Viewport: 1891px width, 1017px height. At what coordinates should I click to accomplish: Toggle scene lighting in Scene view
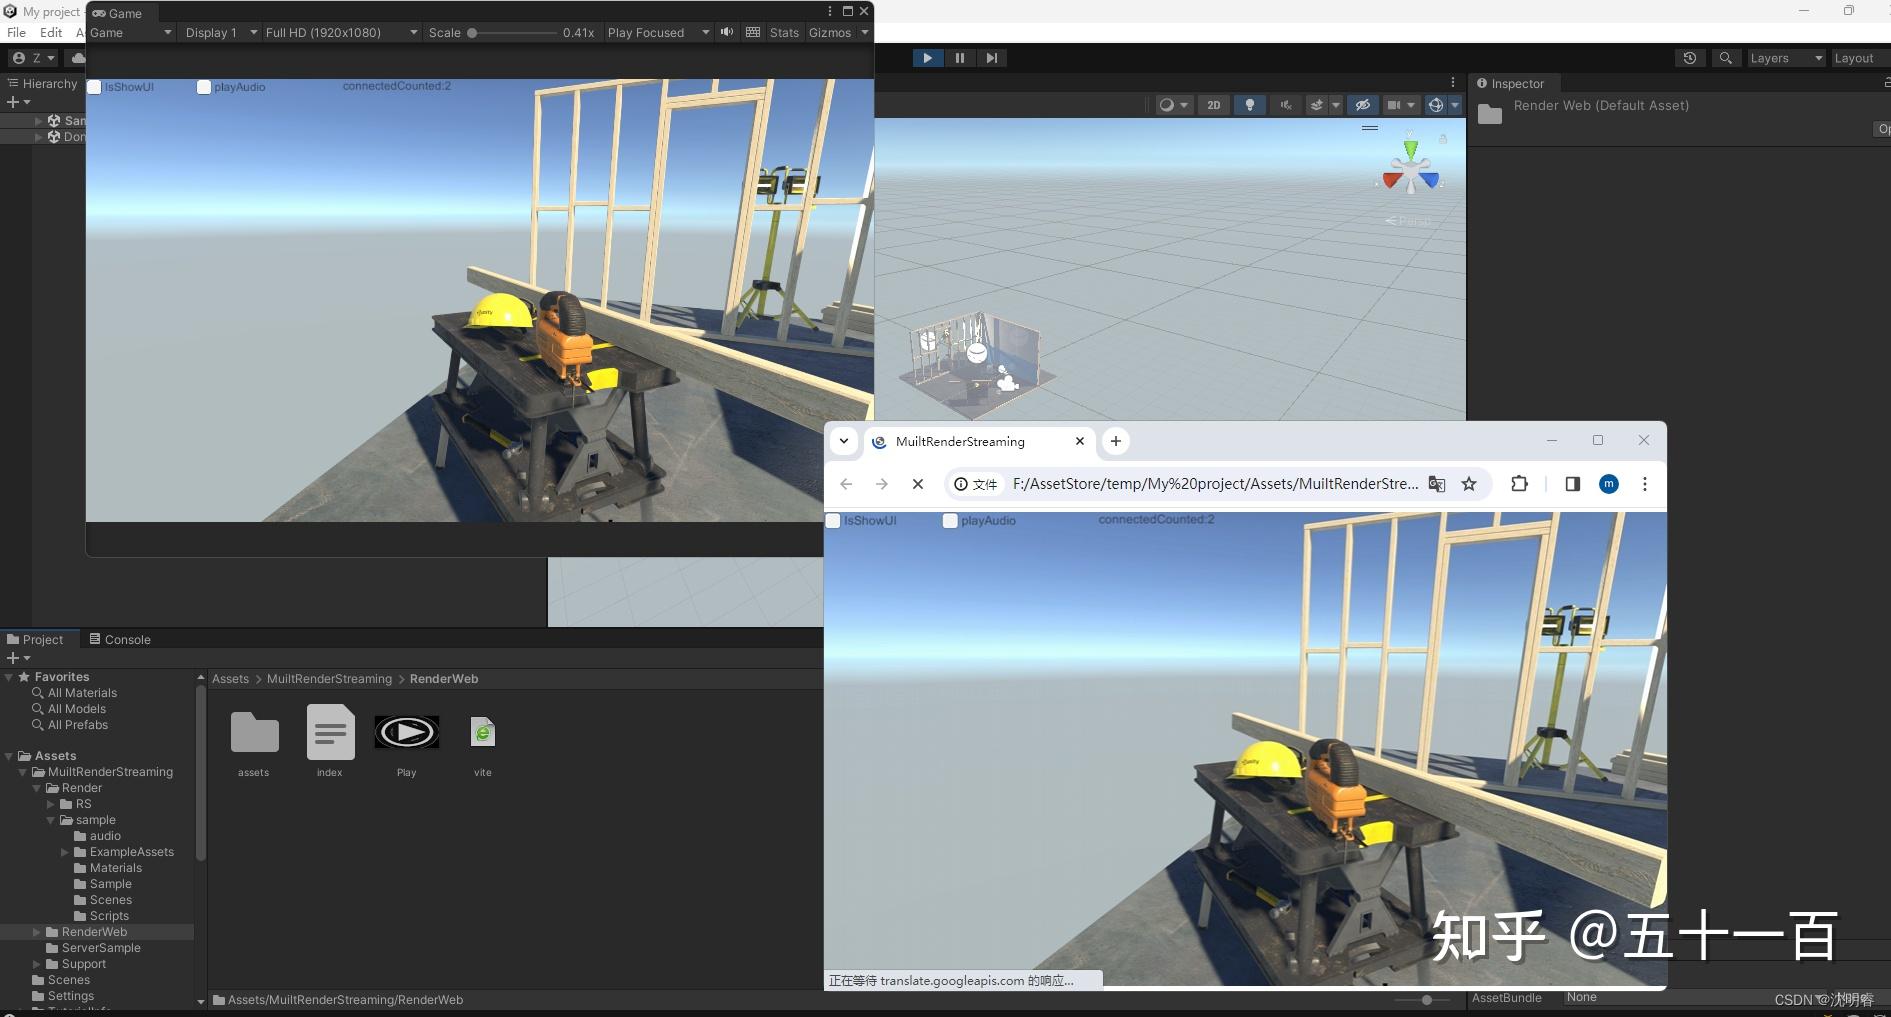click(x=1249, y=105)
